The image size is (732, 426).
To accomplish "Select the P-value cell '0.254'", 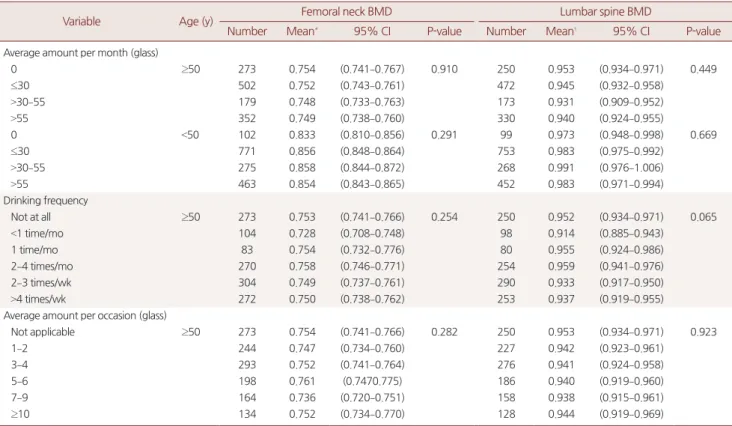I will click(x=444, y=217).
